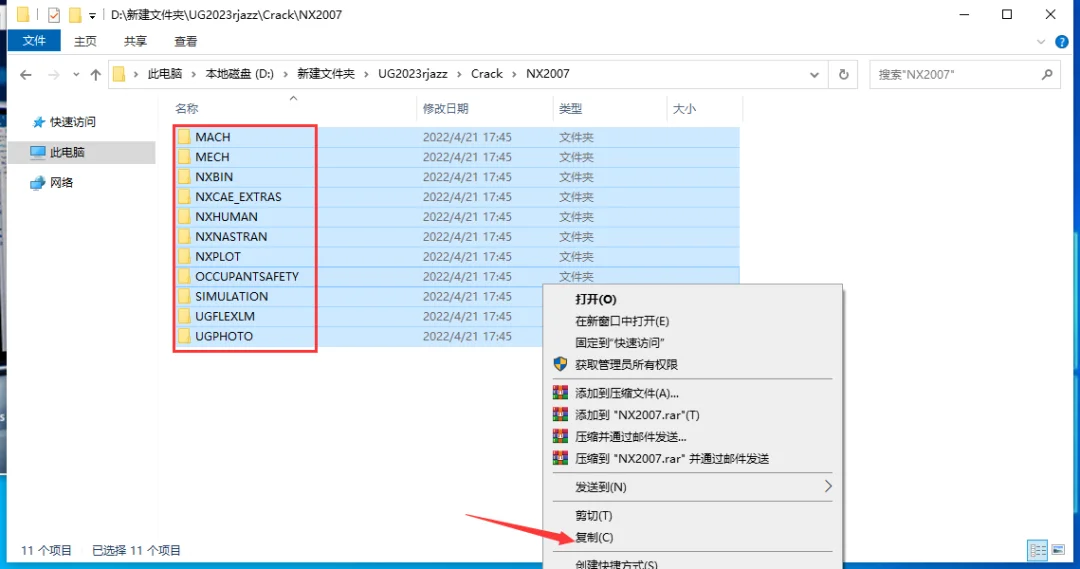Go forward with the right arrow button
1080x569 pixels.
[53, 74]
